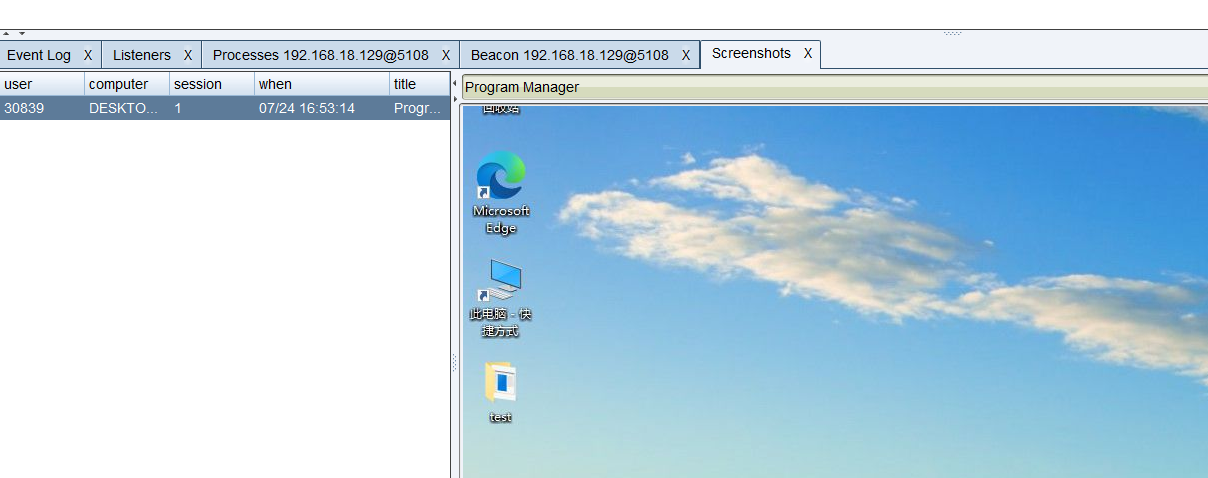Click the 此电脑 shortcut desktop icon

coord(501,298)
